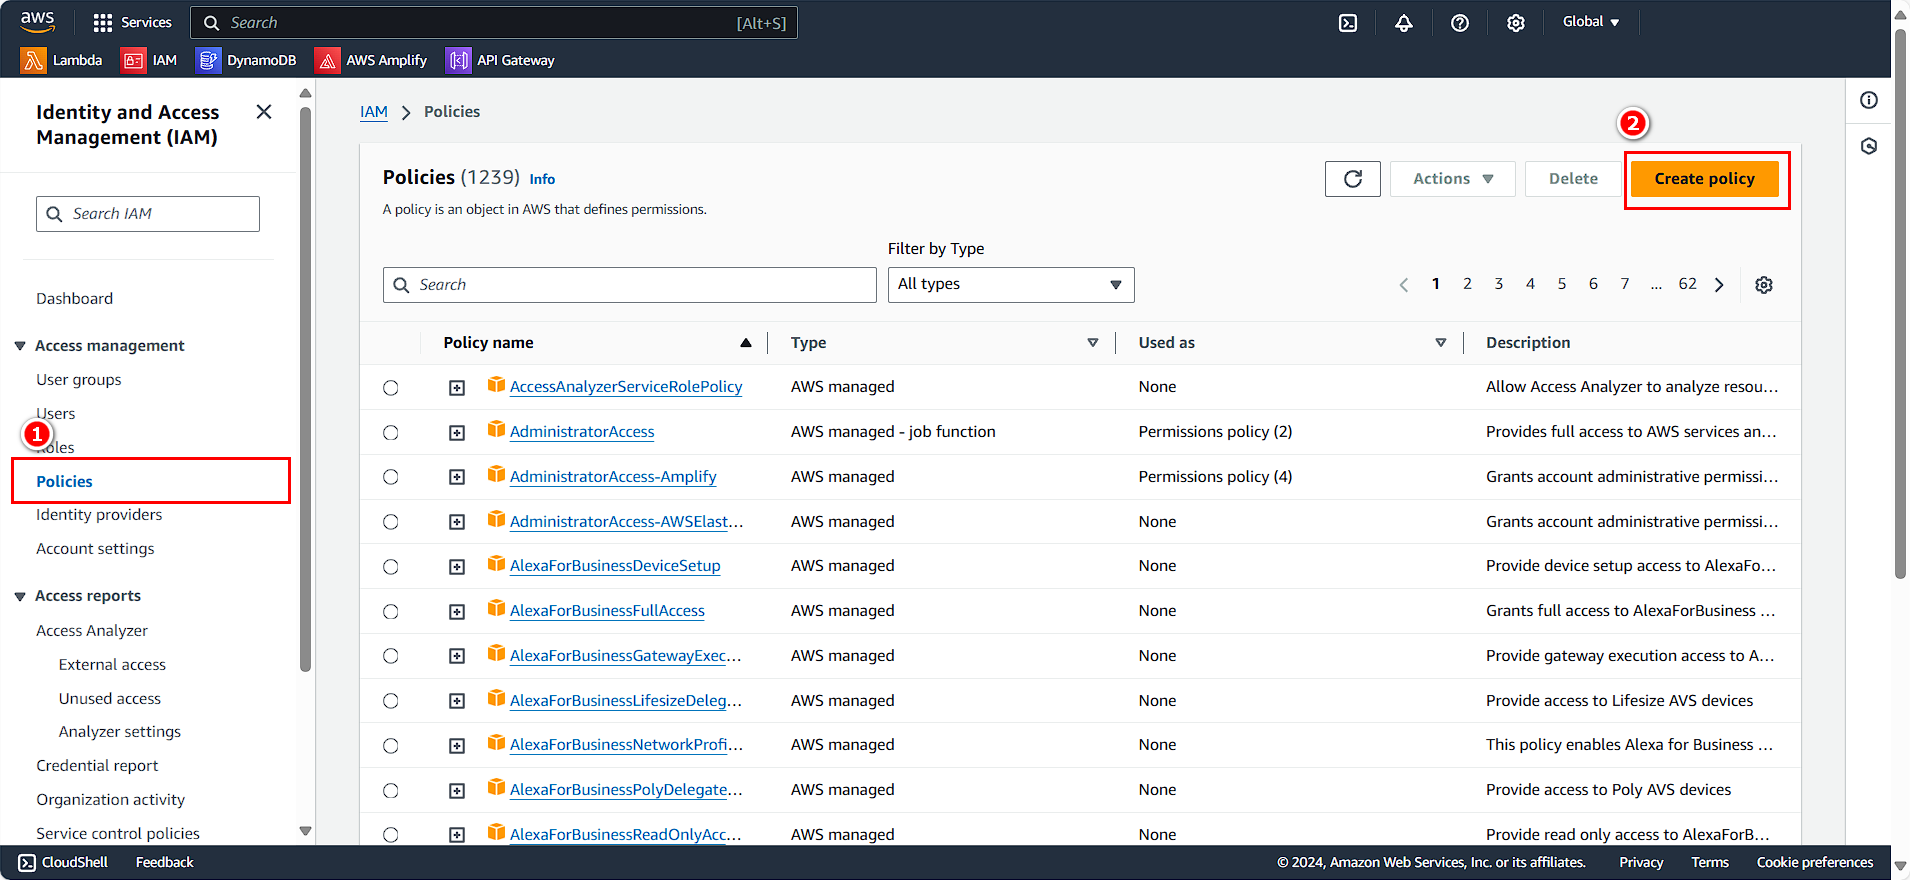This screenshot has height=880, width=1910.
Task: Open the notifications bell
Action: coord(1404,22)
